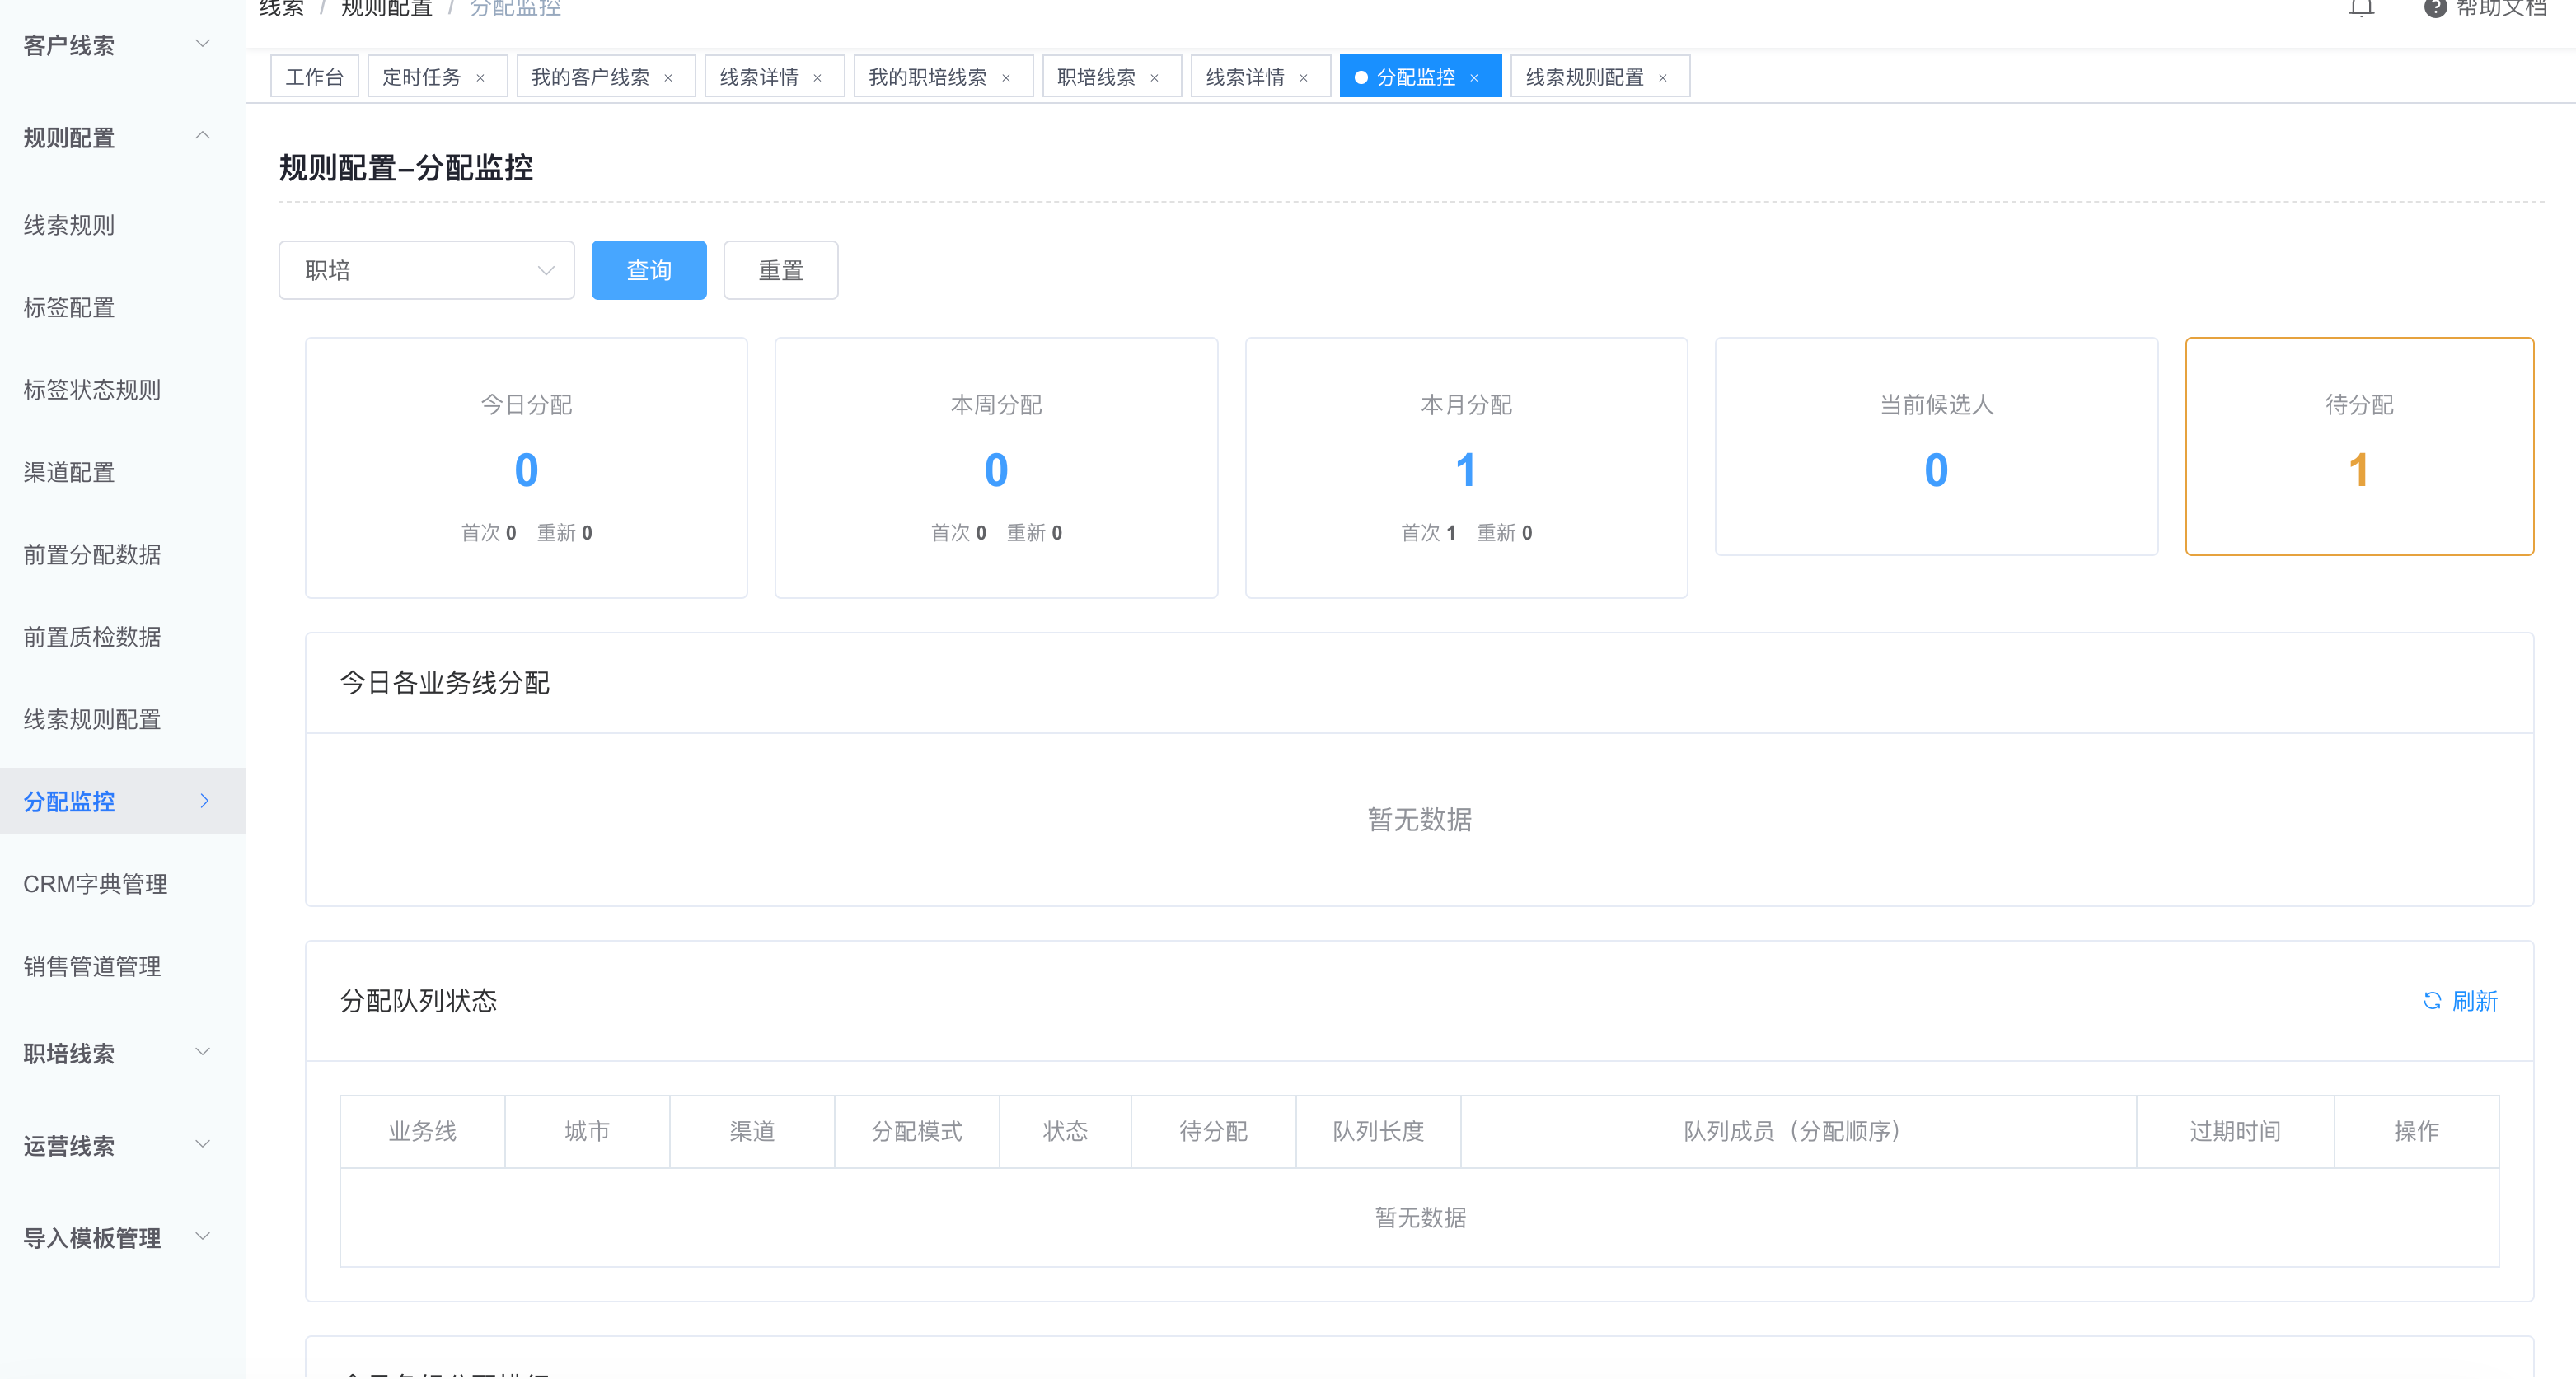Close the active 分配监控 tab
This screenshot has width=2576, height=1379.
(x=1474, y=78)
